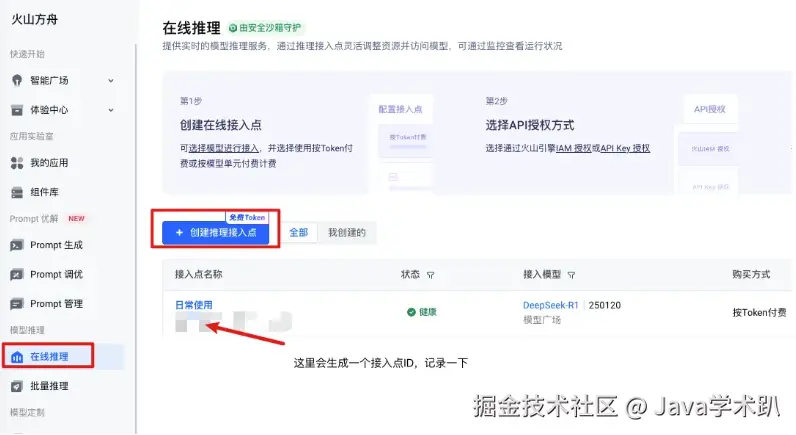Click the green 健康 status check icon
The image size is (796, 435).
pyautogui.click(x=411, y=312)
